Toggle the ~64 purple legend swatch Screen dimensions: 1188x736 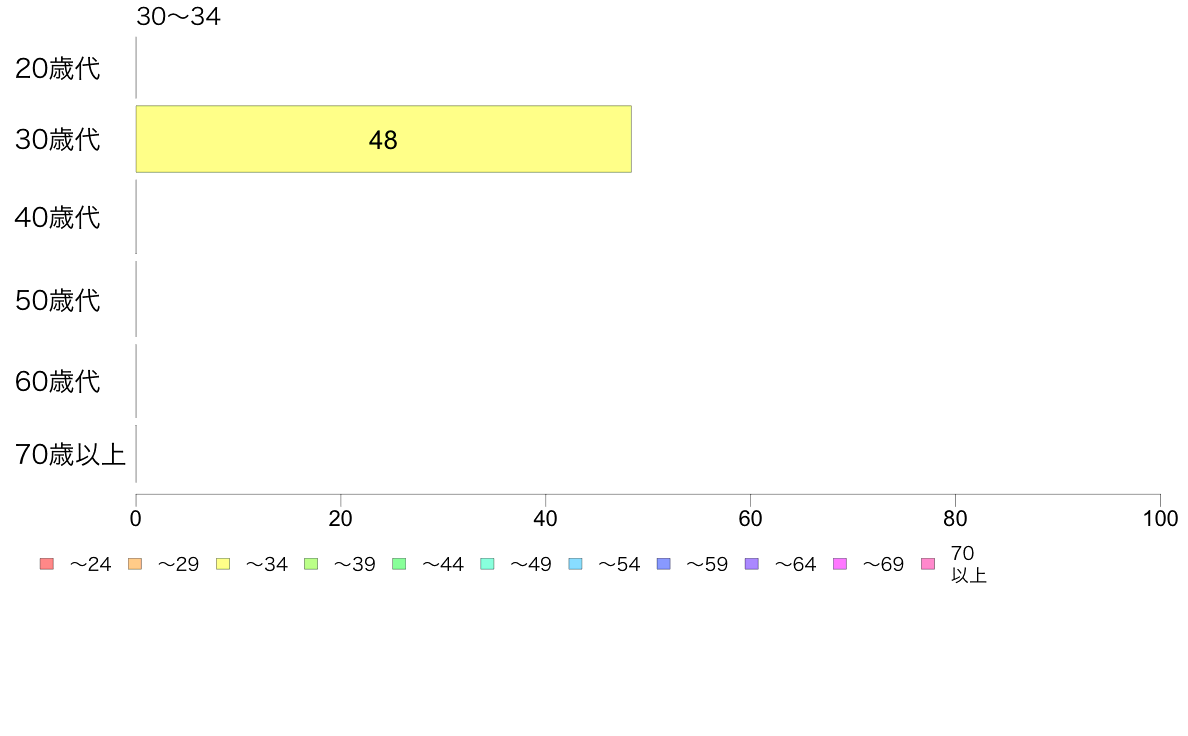point(752,564)
